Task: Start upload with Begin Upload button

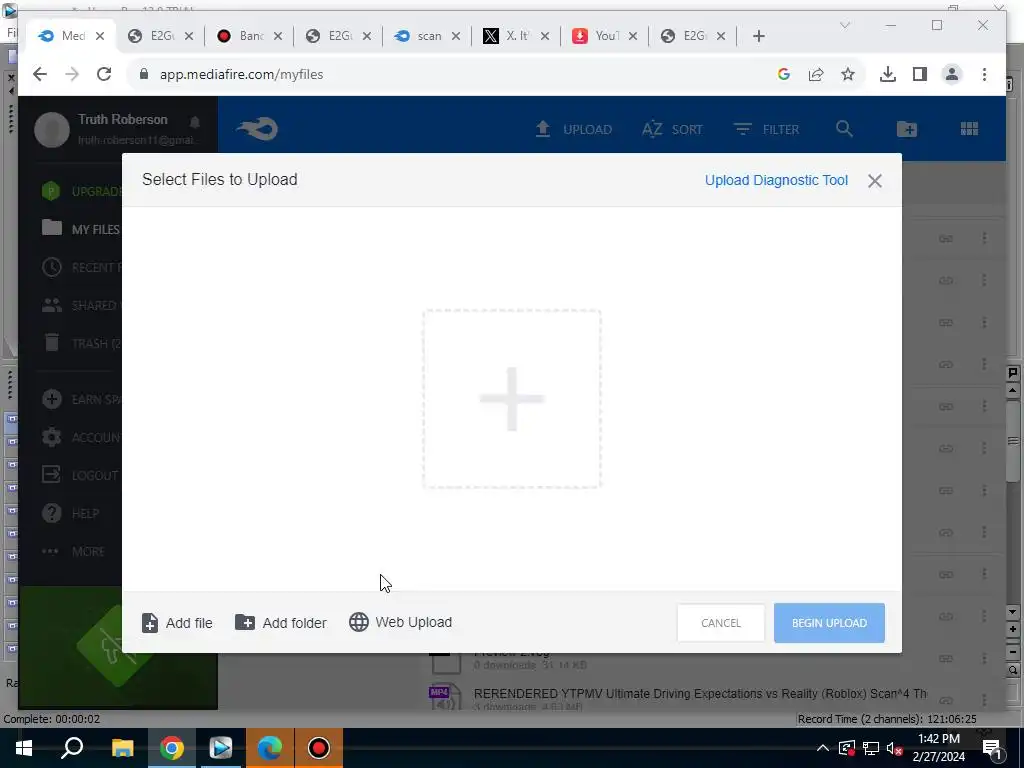Action: point(829,623)
